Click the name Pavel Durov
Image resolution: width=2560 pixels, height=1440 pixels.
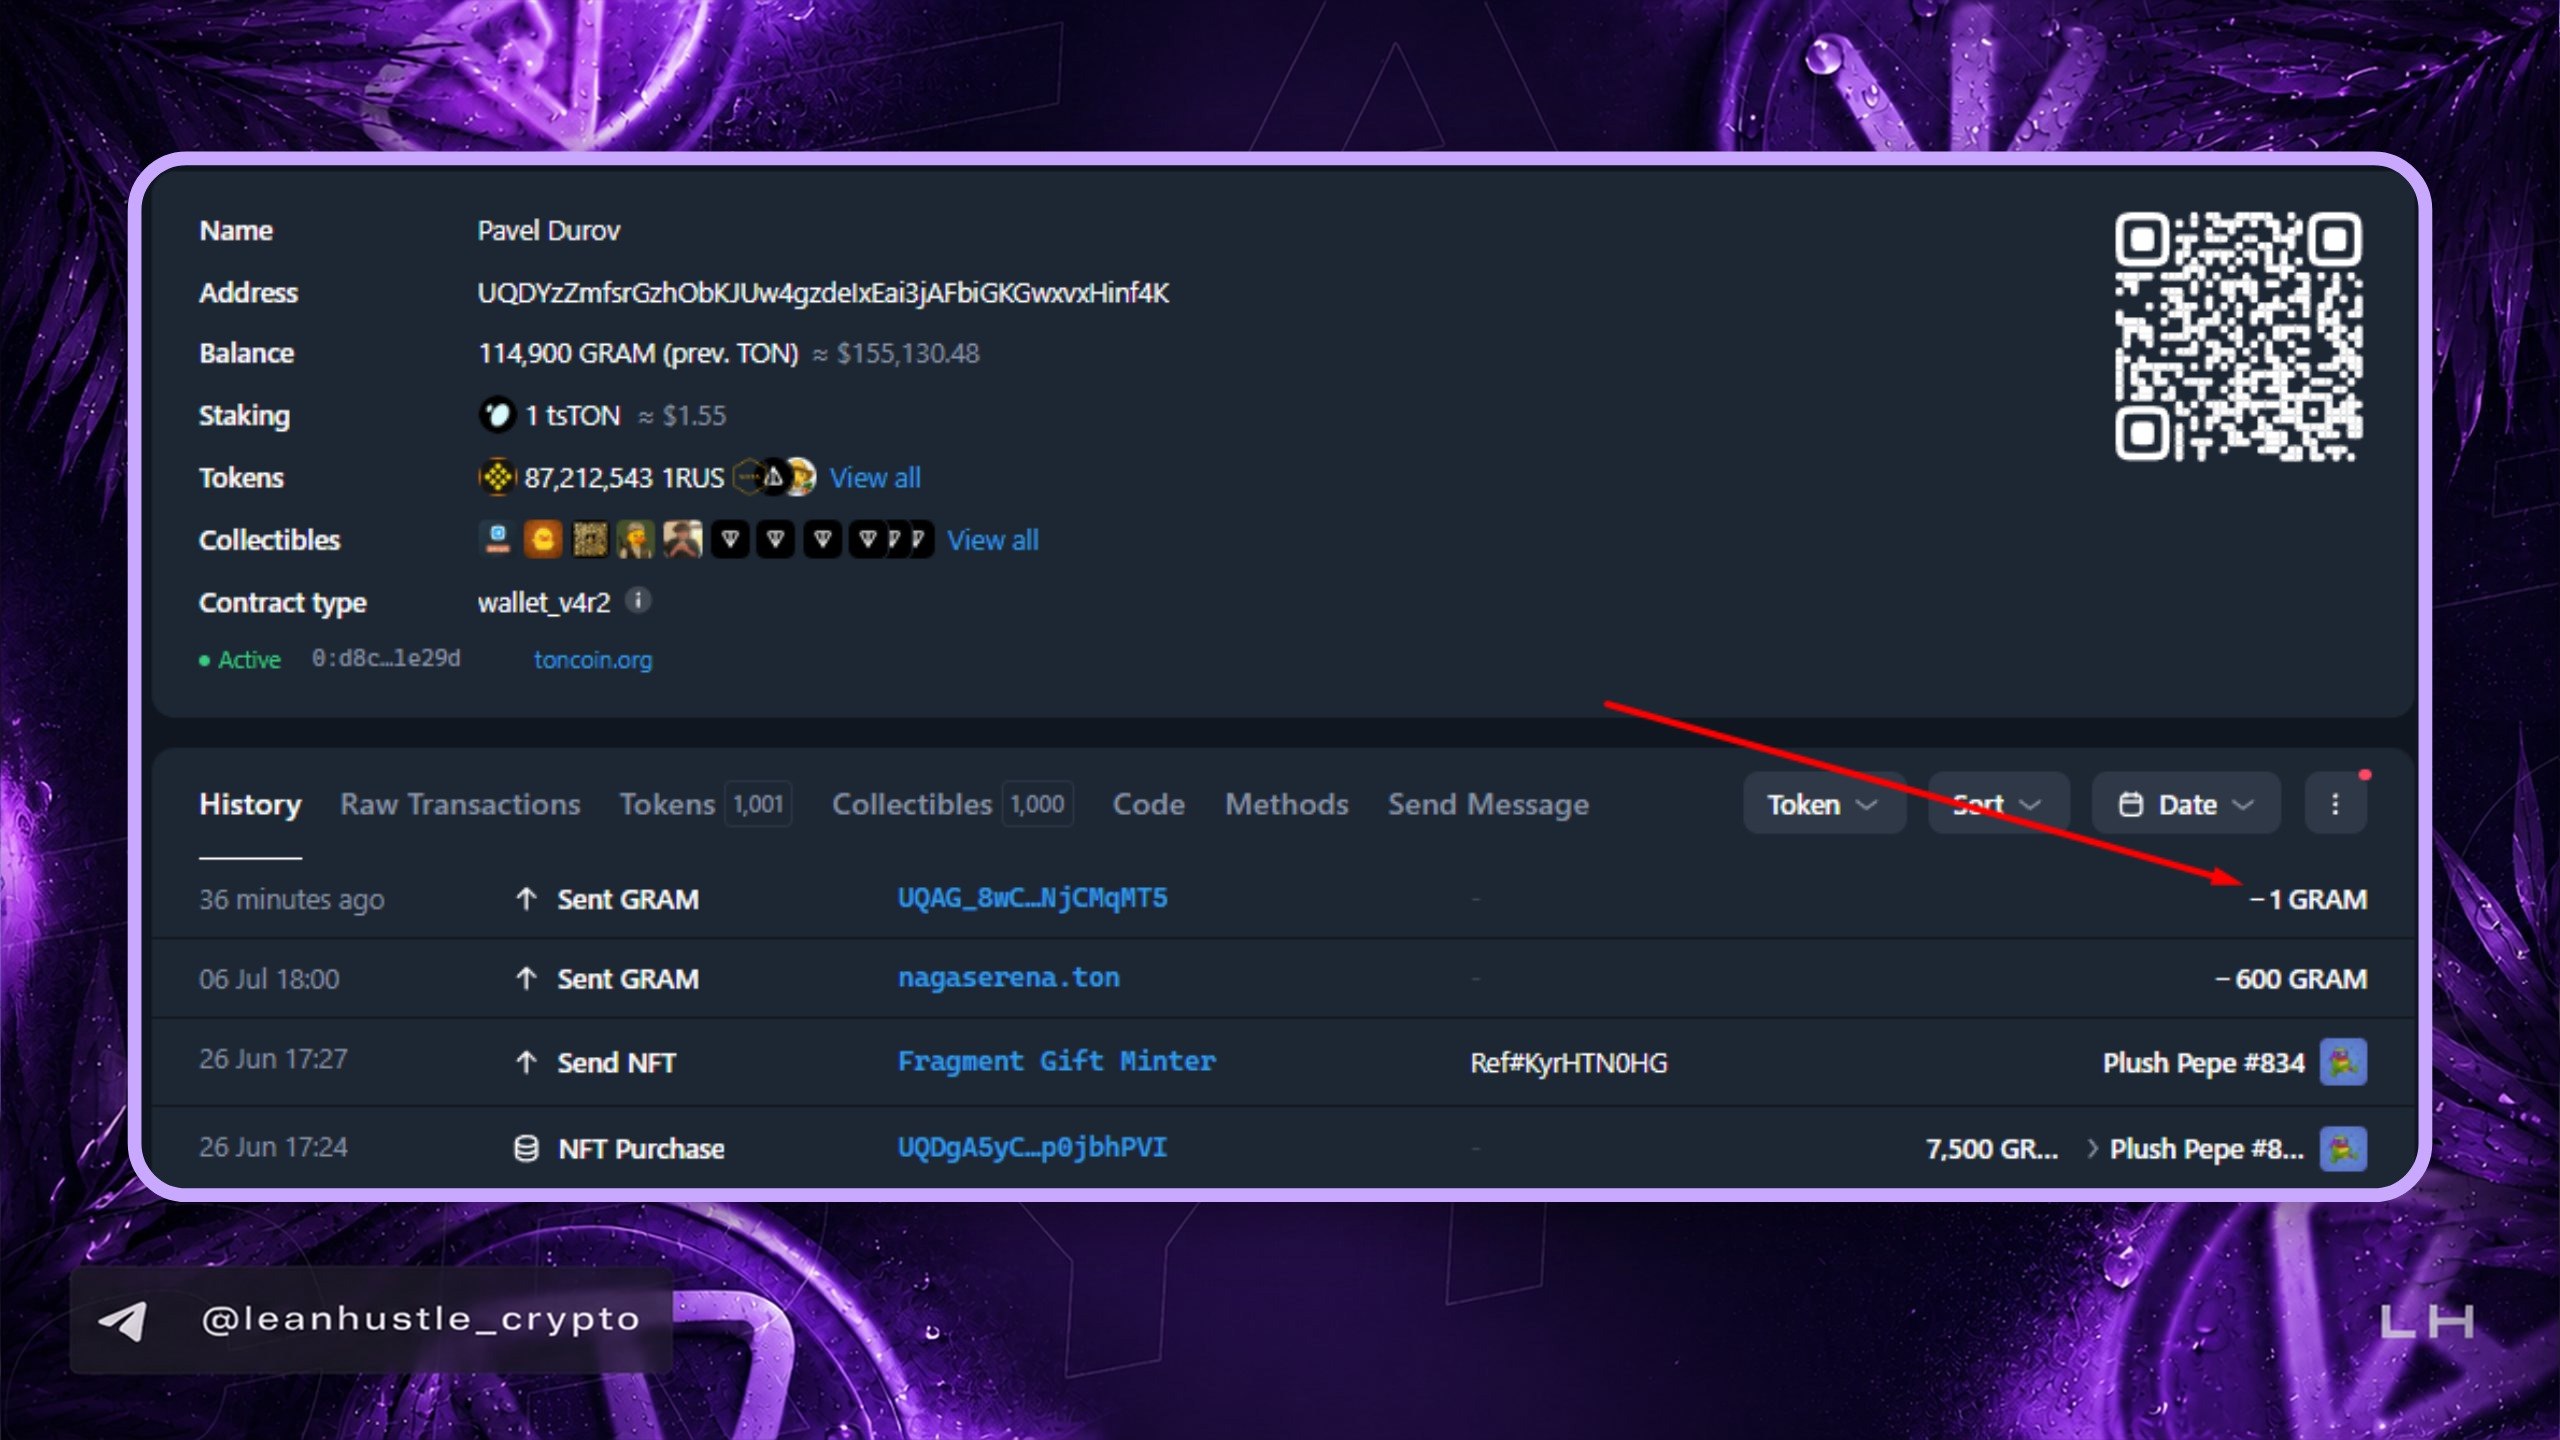tap(549, 231)
